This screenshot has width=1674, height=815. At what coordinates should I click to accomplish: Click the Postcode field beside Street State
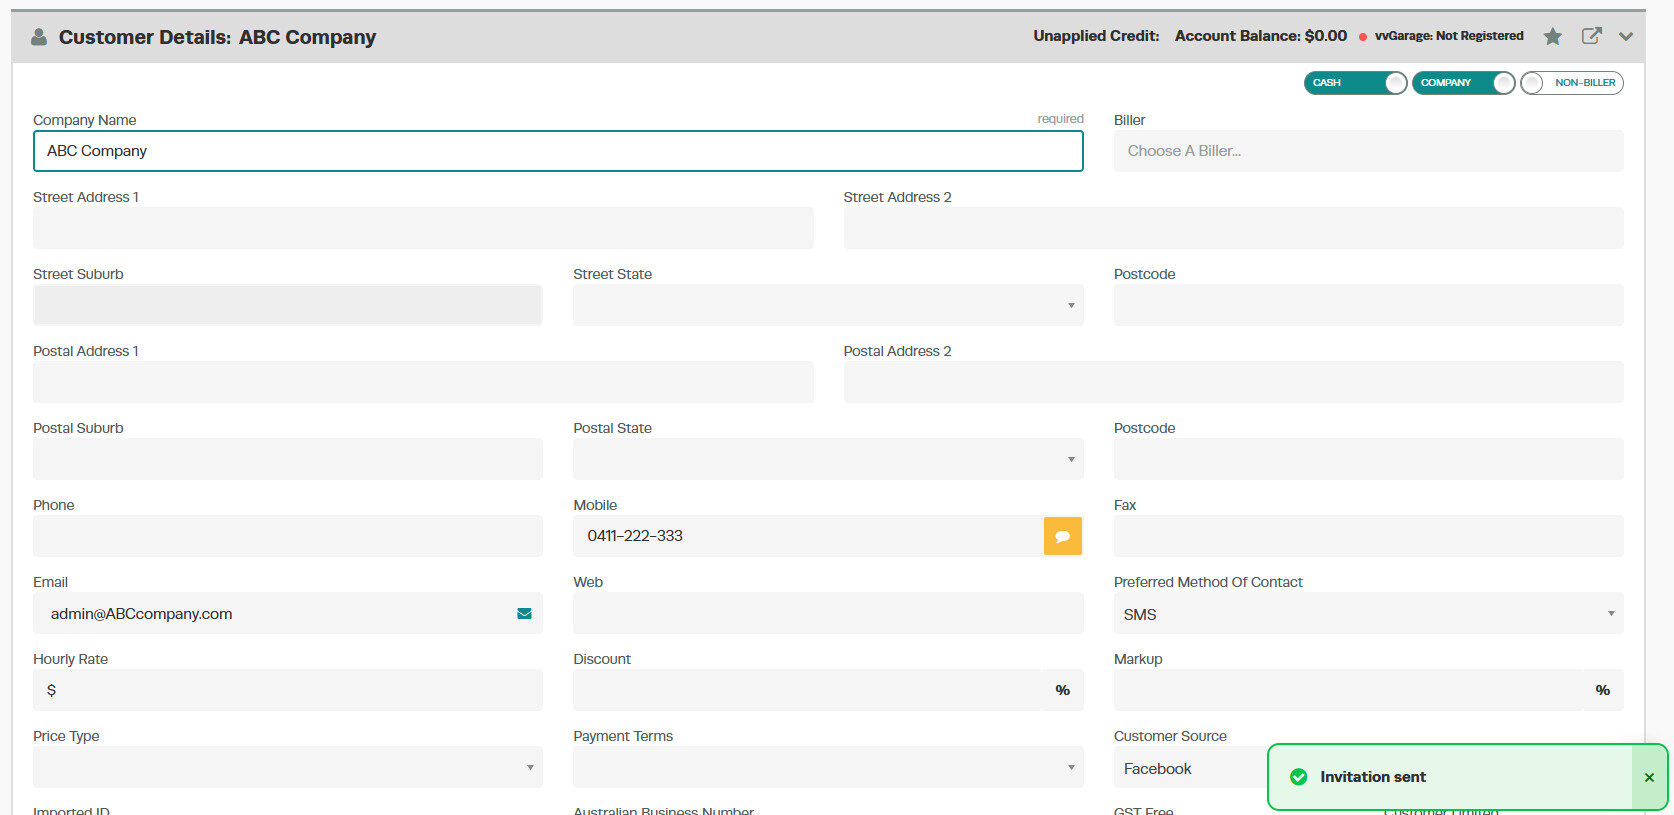(x=1368, y=305)
